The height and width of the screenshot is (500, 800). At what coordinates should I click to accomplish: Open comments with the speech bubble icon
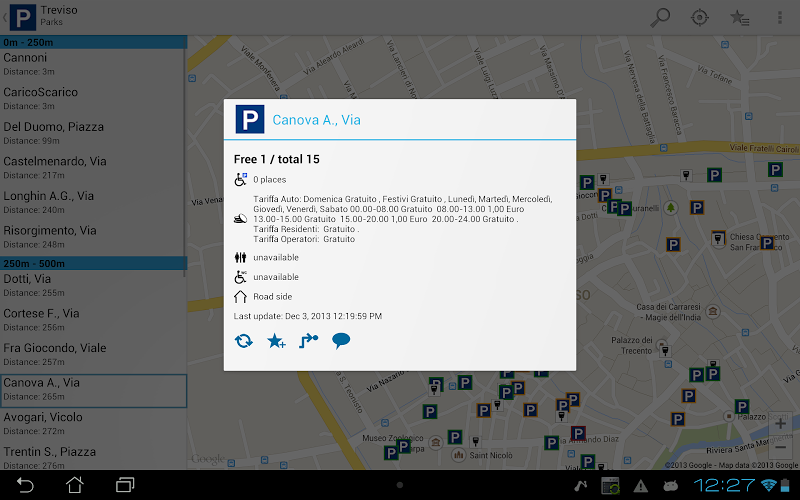click(341, 340)
